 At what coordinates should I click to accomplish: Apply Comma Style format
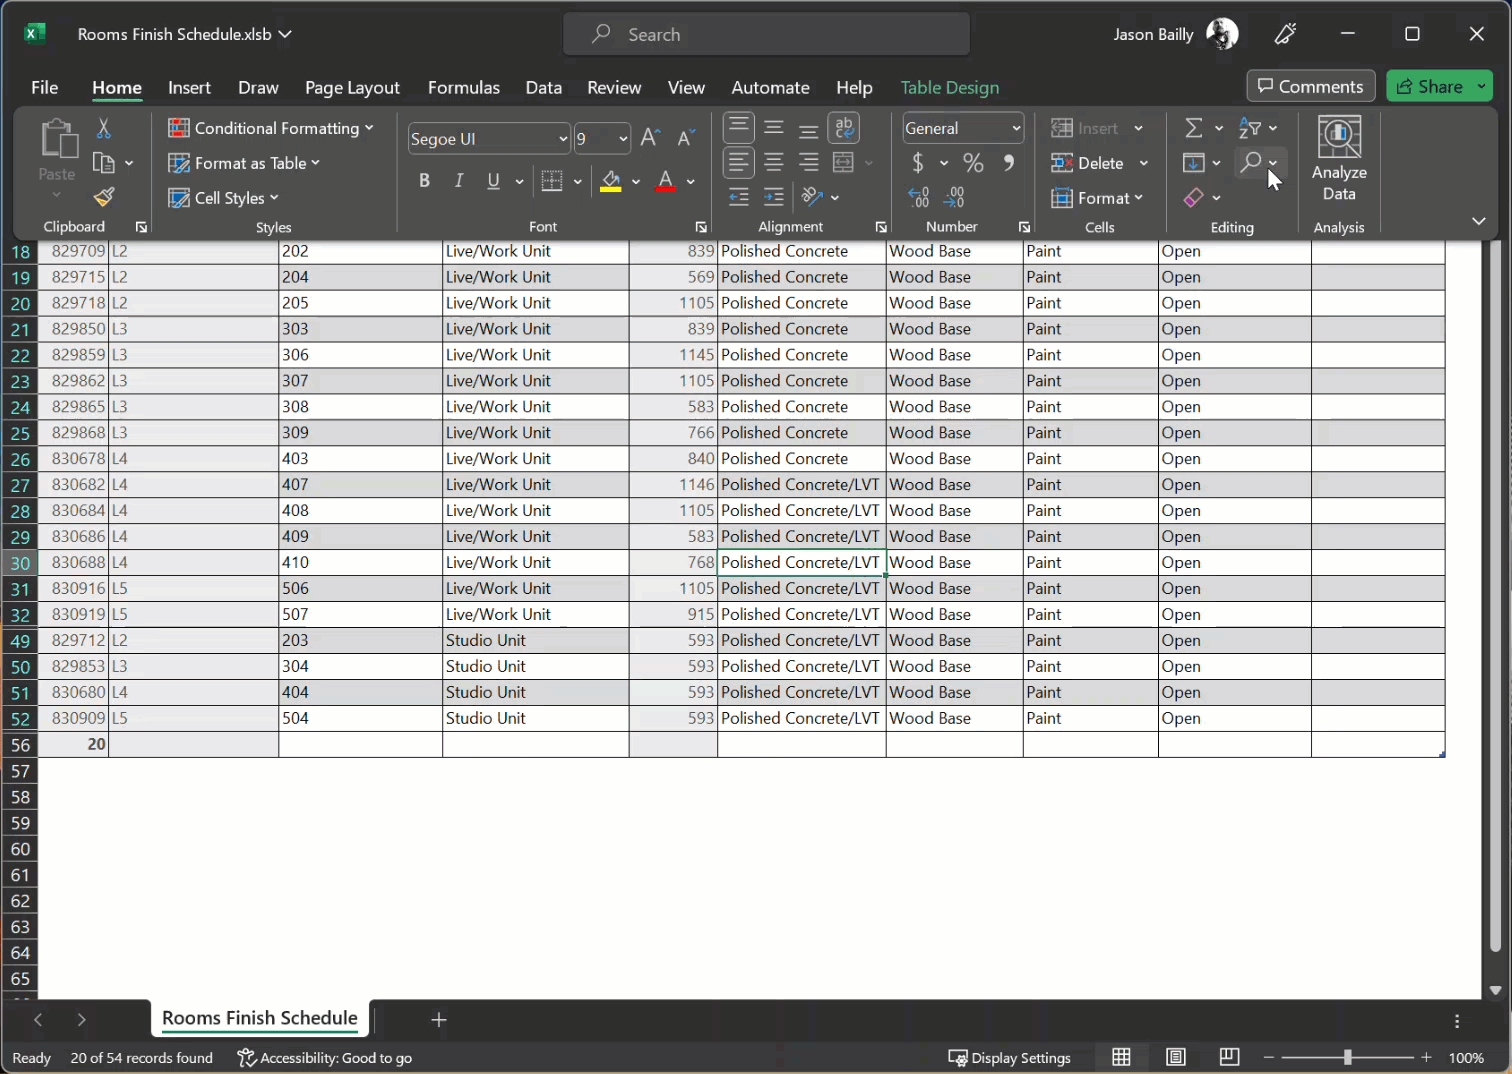point(1009,162)
